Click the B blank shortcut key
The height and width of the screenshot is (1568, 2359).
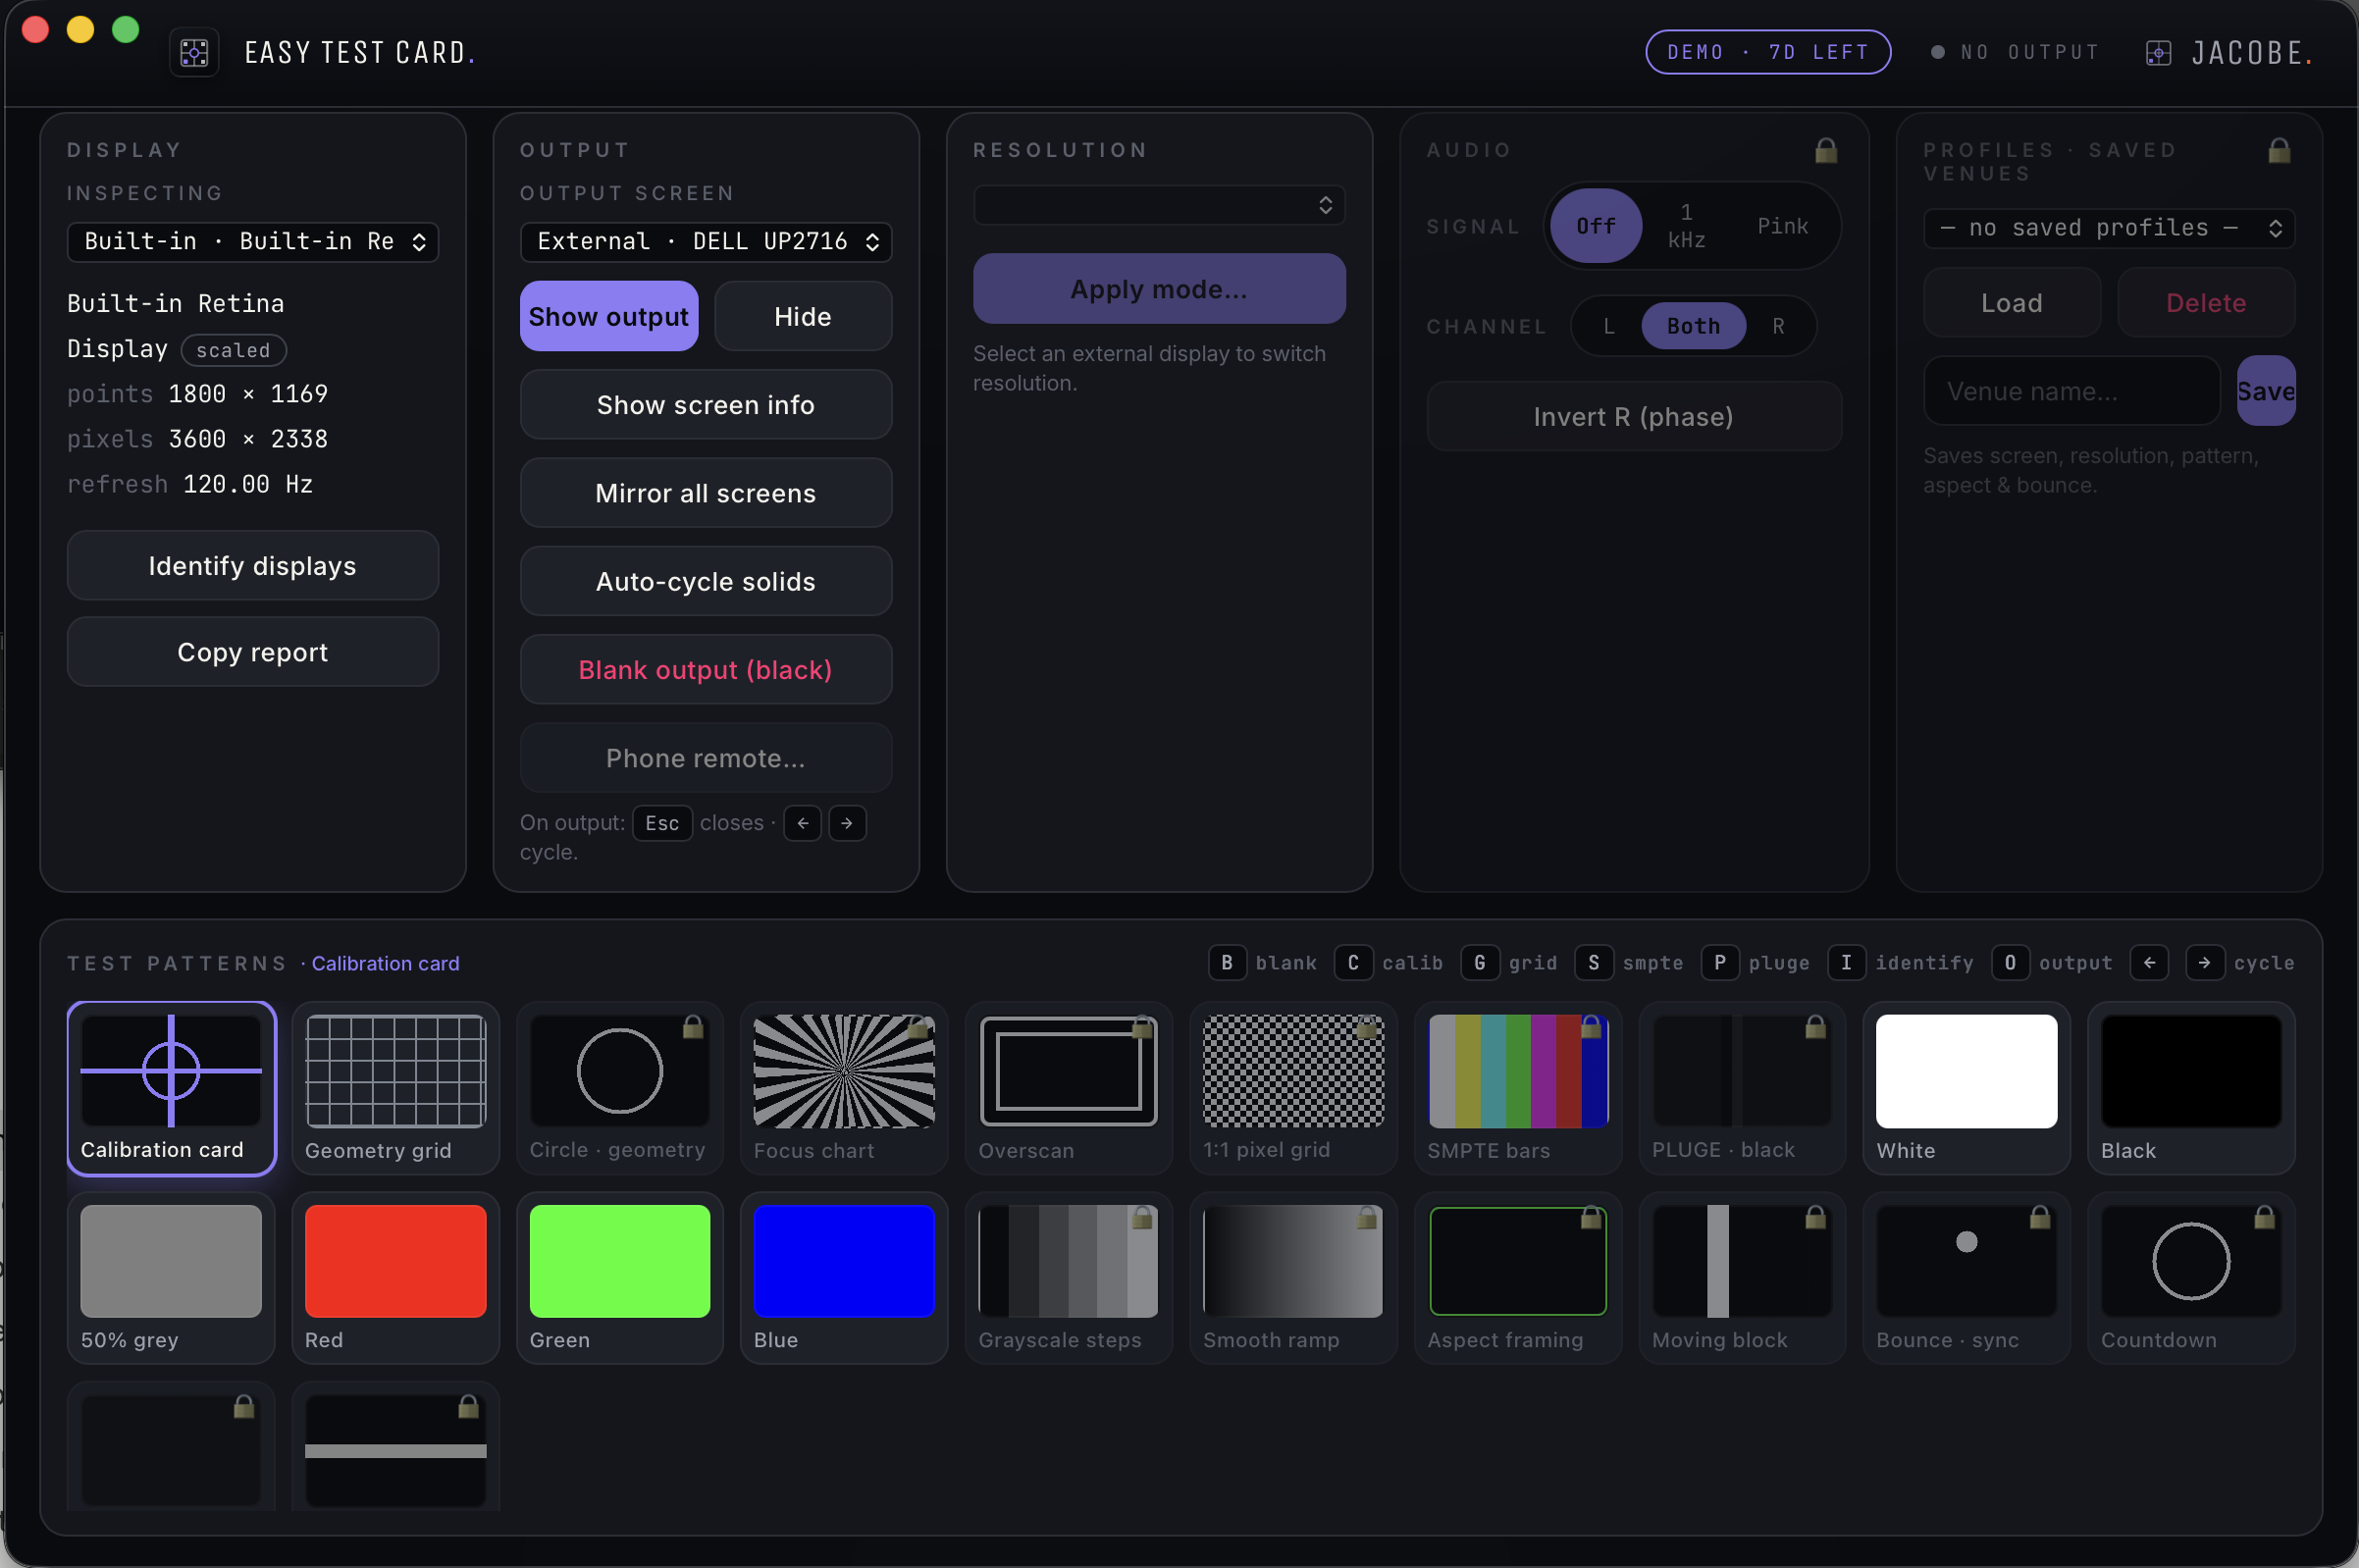[1227, 963]
